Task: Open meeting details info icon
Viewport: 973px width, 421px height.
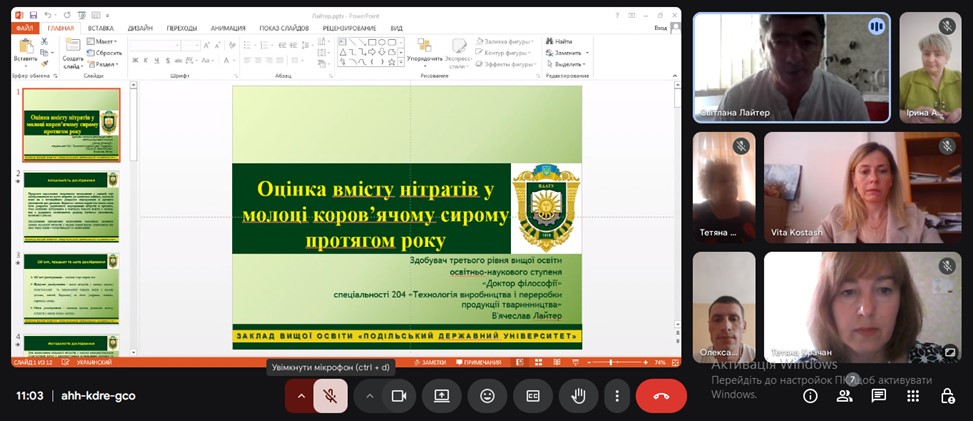Action: (810, 395)
